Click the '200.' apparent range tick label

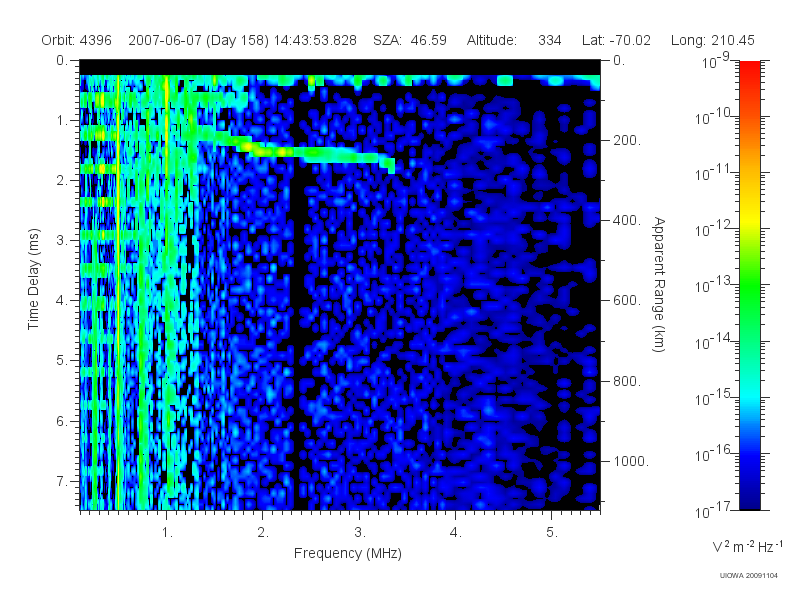(627, 140)
